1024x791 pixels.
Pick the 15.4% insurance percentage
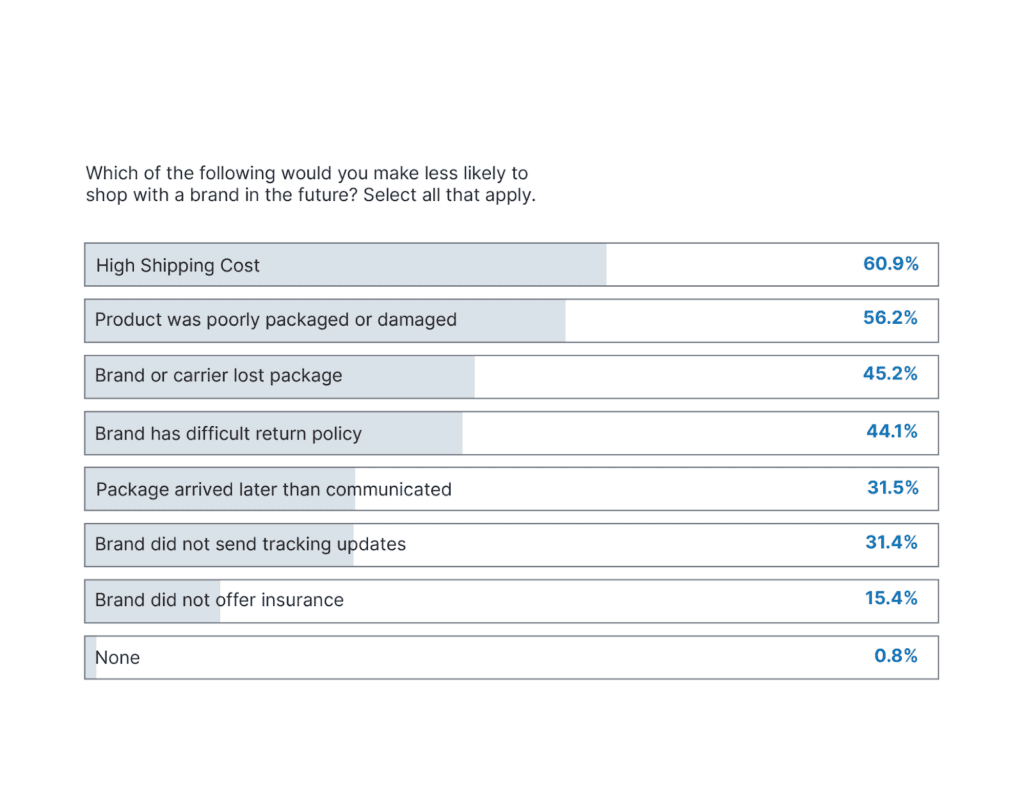click(x=891, y=598)
